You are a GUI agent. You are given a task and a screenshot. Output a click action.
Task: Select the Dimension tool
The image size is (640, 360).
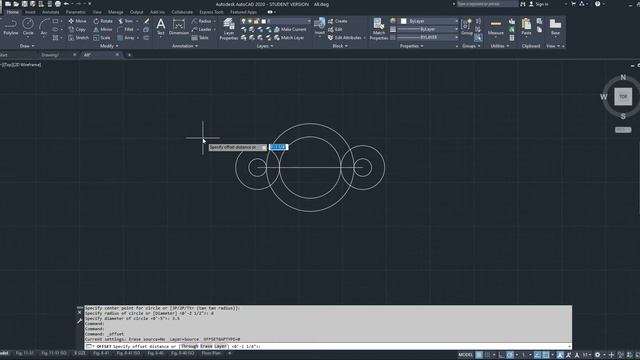coord(179,27)
